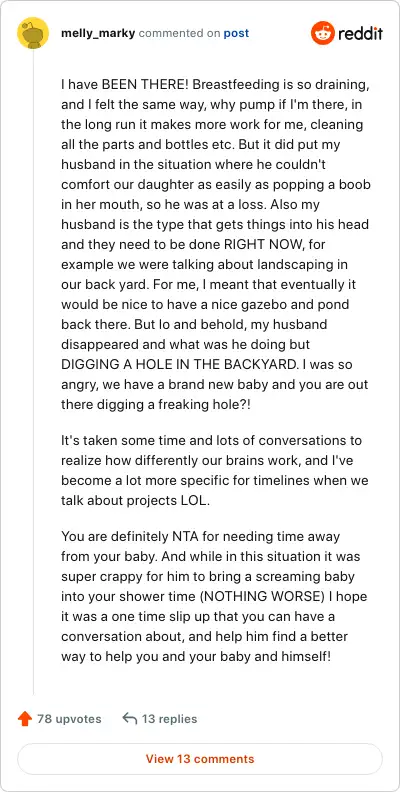The width and height of the screenshot is (400, 792).
Task: Click the reddit wordmark text
Action: [x=360, y=33]
